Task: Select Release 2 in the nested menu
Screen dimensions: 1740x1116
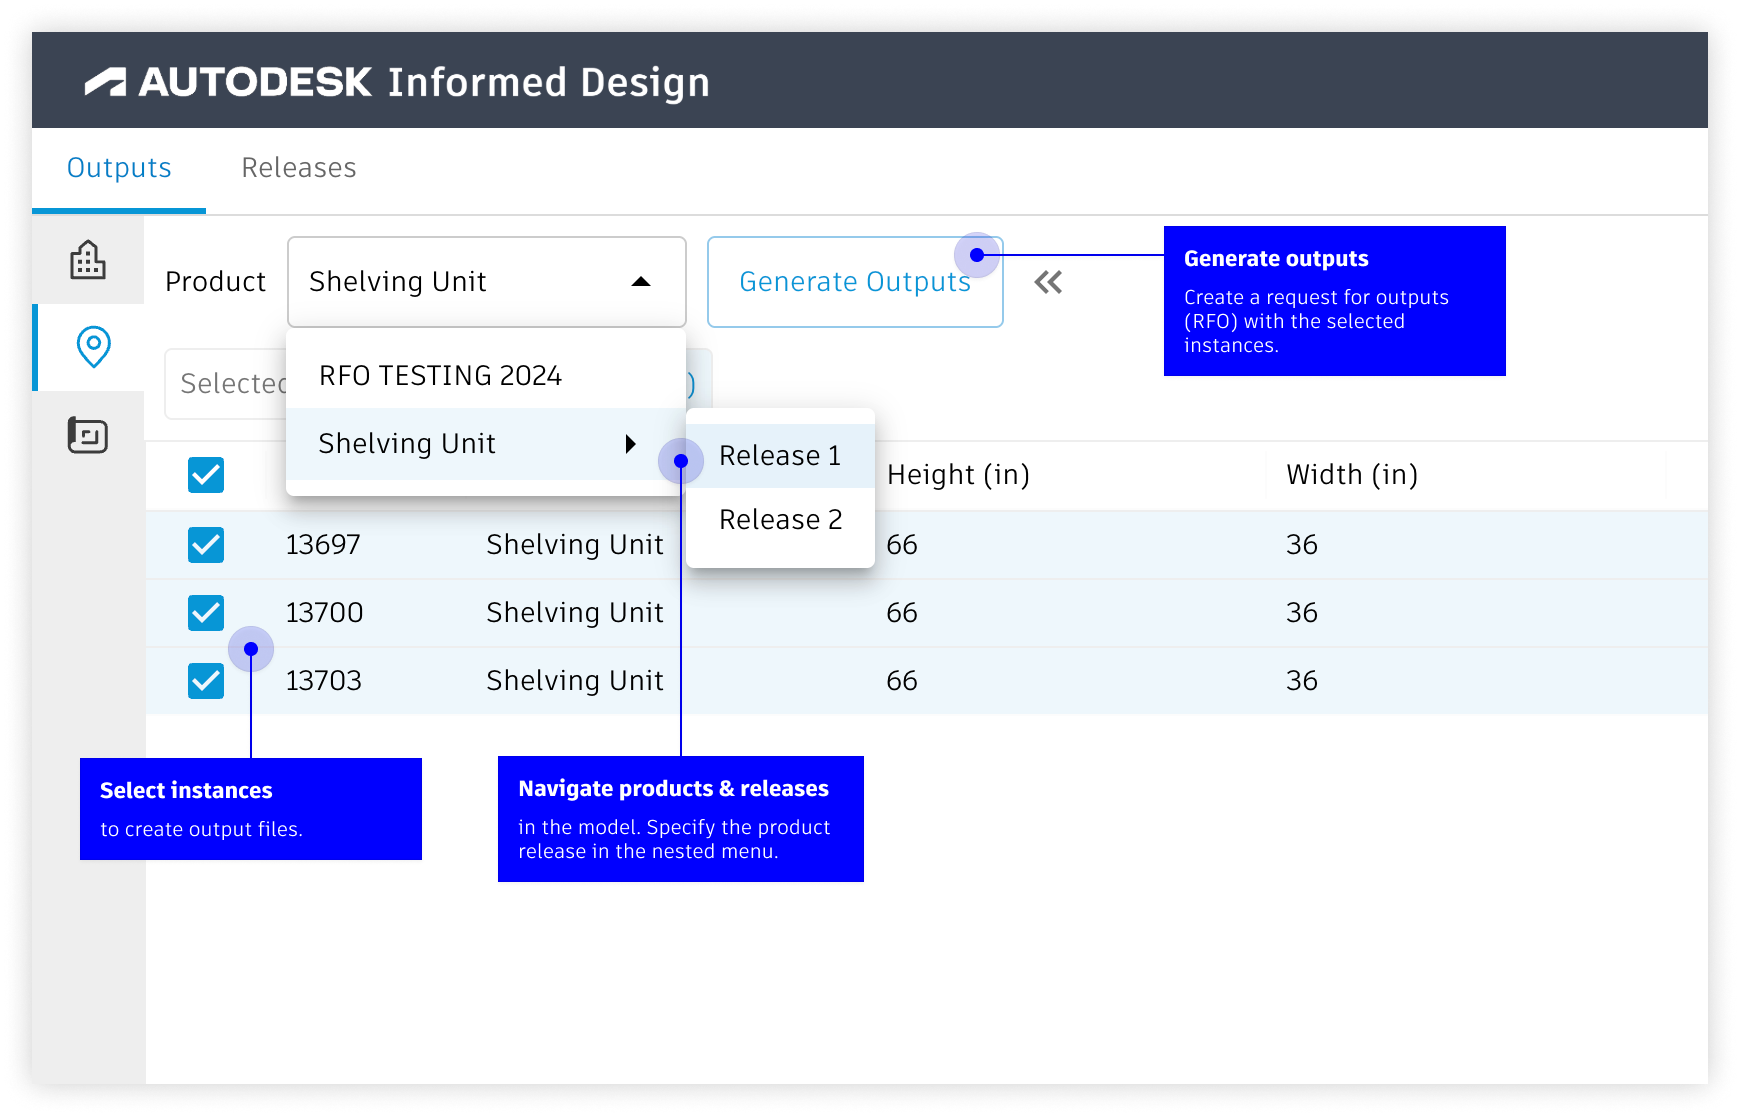Action: tap(781, 520)
